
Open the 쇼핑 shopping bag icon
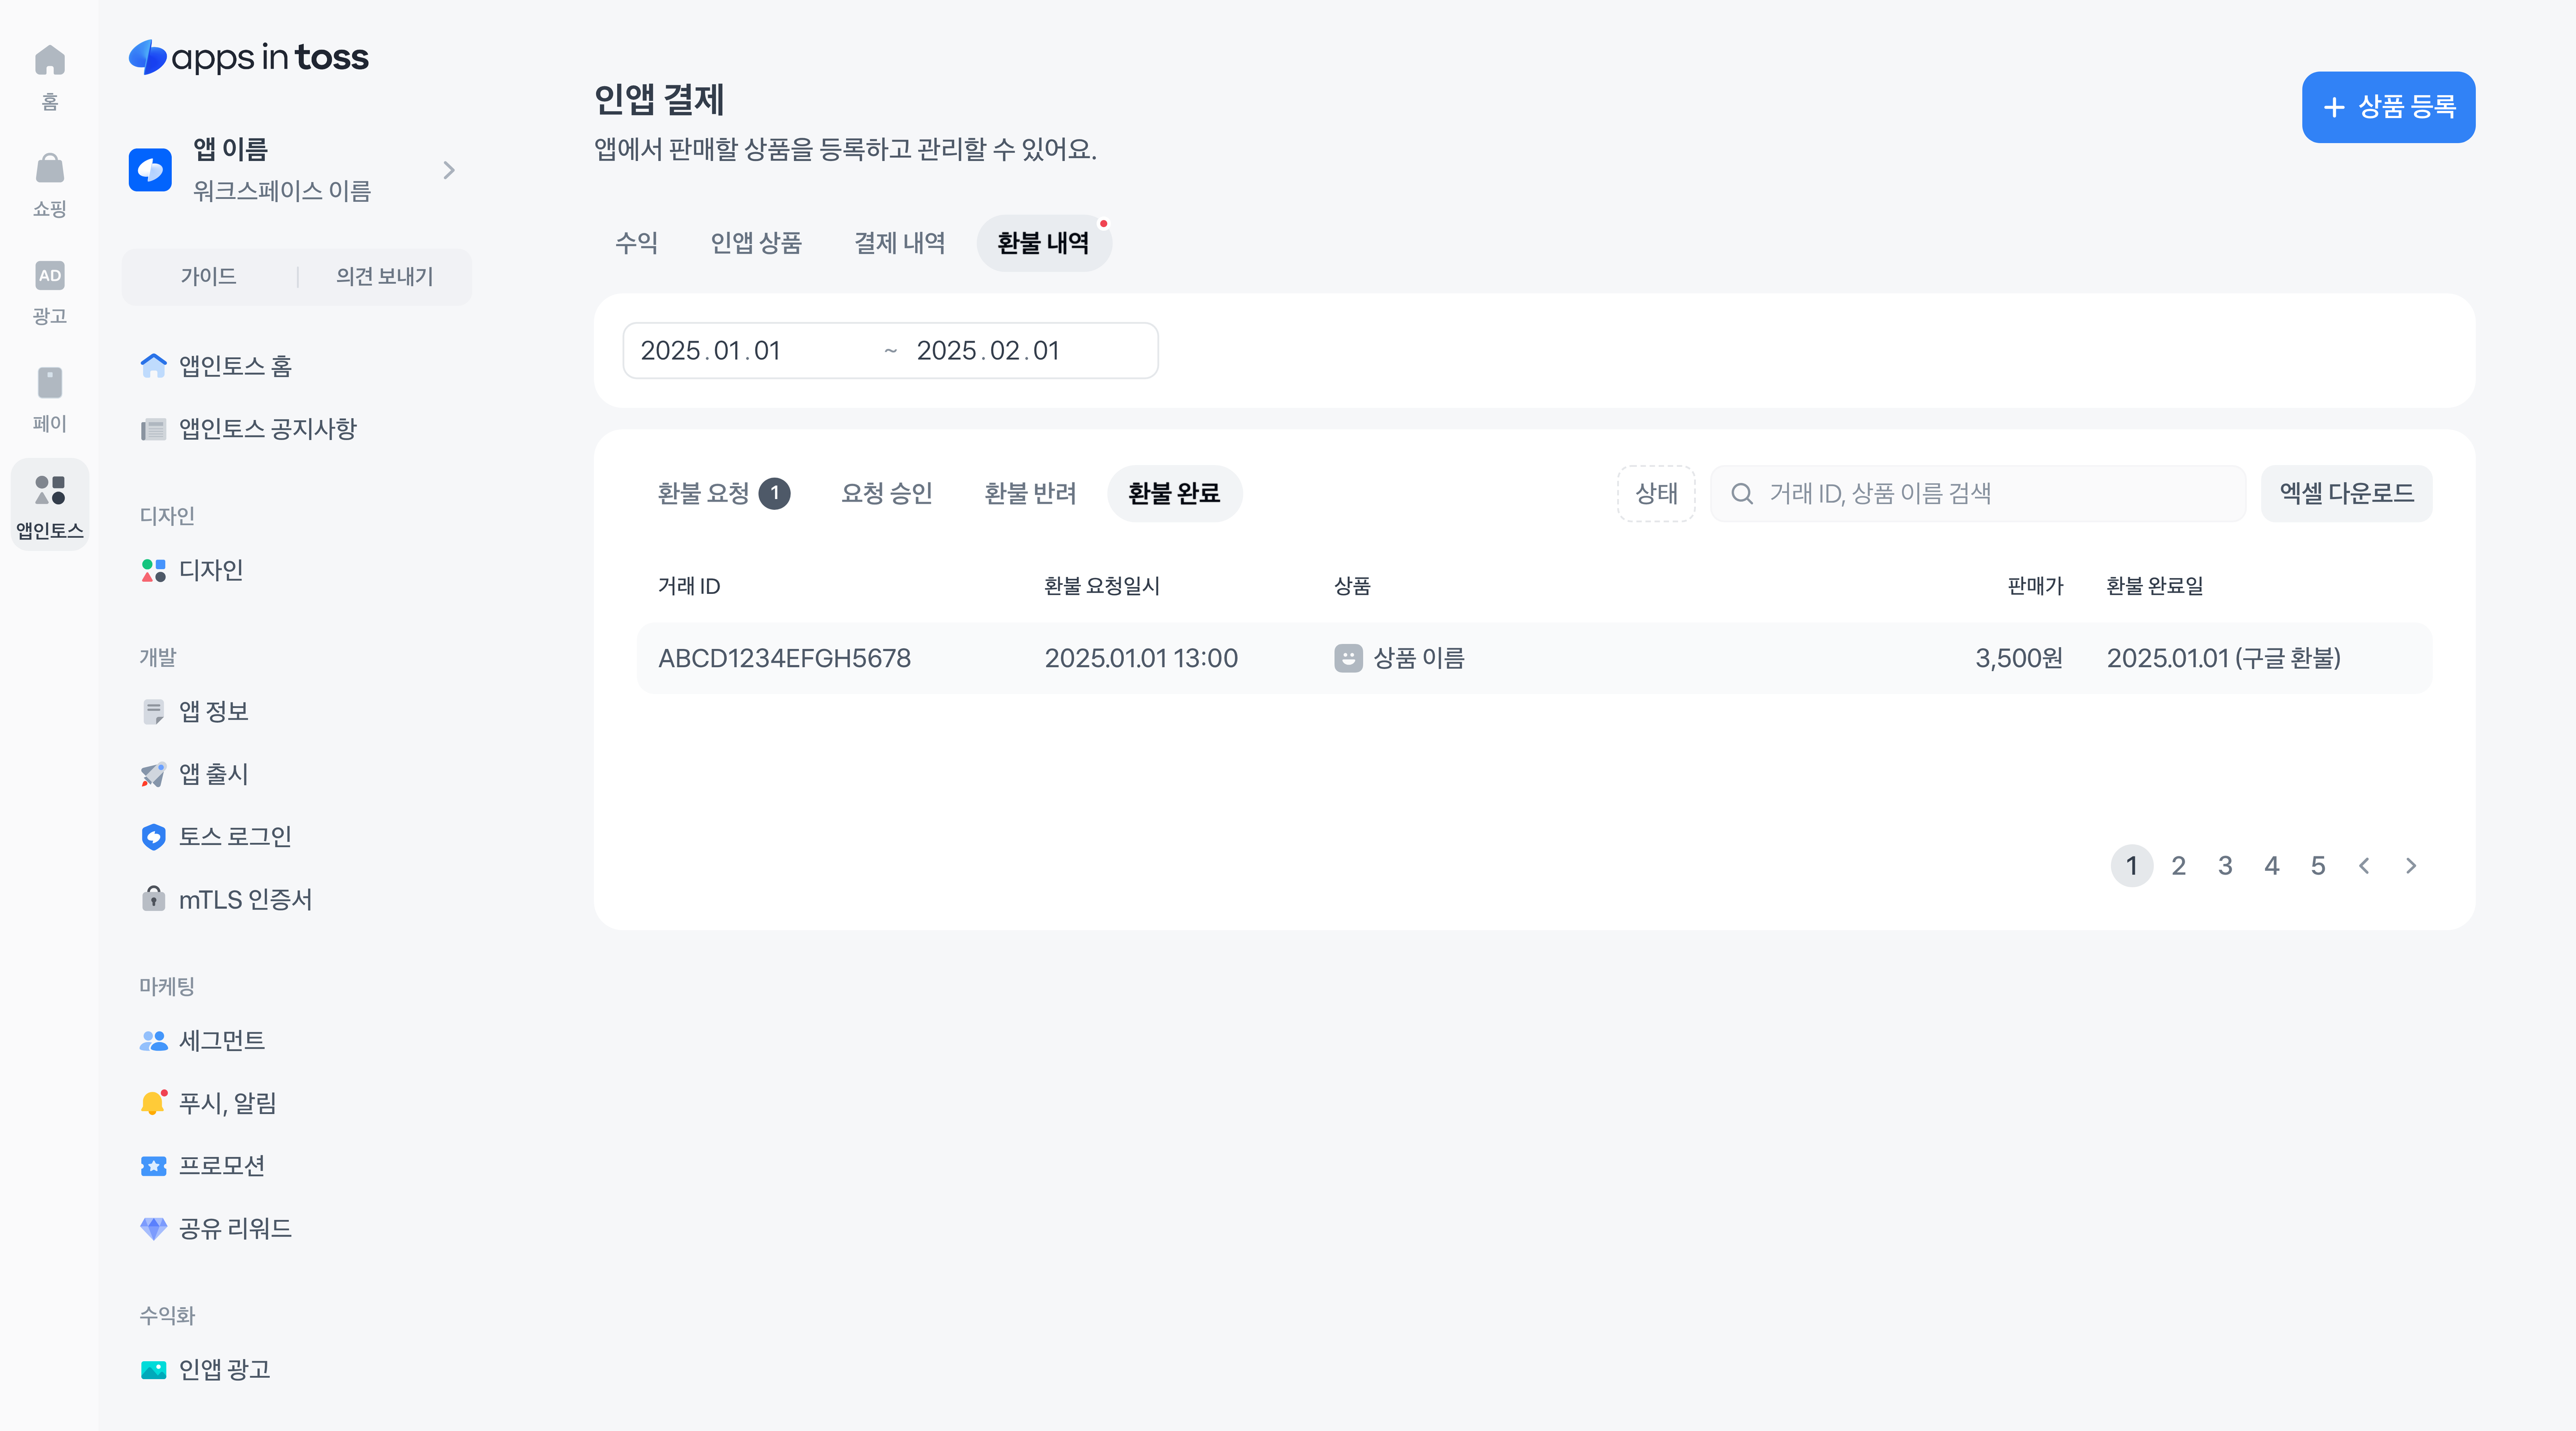[49, 169]
